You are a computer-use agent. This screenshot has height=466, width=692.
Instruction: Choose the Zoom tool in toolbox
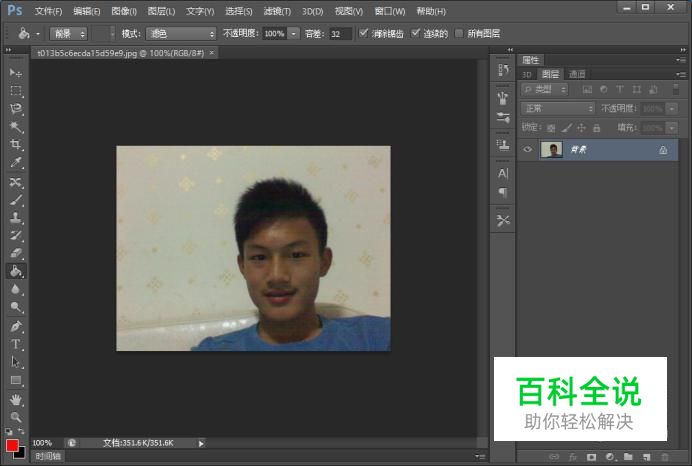point(16,417)
